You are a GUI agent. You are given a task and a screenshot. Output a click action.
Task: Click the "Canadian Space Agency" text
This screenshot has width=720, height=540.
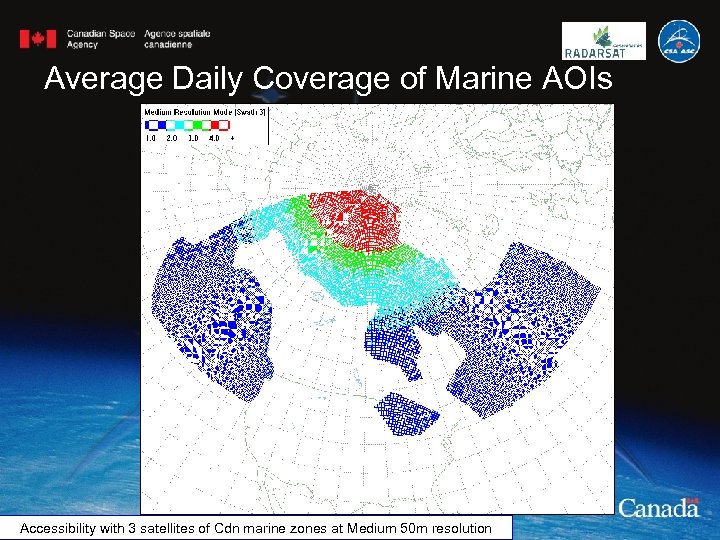coord(101,39)
